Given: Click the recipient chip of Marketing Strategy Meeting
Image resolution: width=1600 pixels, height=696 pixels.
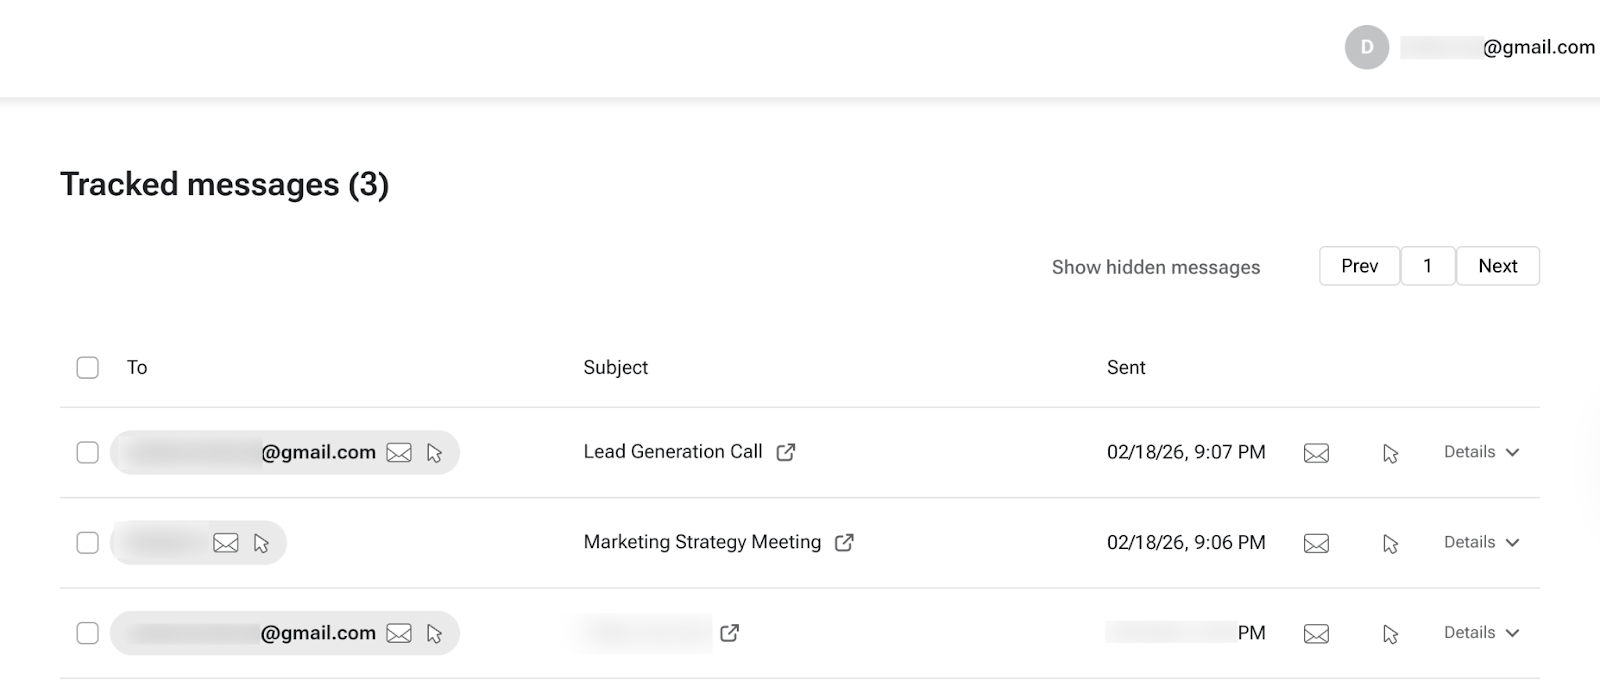Looking at the screenshot, I should 198,542.
